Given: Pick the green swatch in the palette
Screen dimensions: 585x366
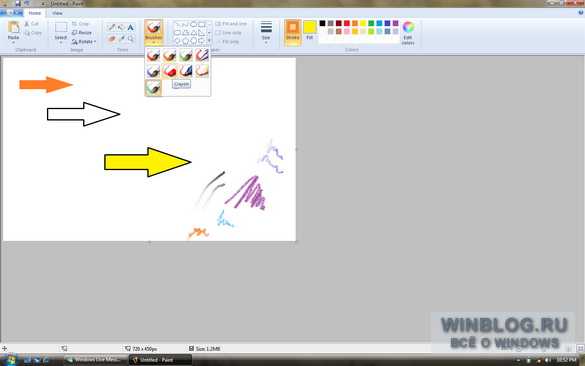Looking at the screenshot, I should click(371, 24).
